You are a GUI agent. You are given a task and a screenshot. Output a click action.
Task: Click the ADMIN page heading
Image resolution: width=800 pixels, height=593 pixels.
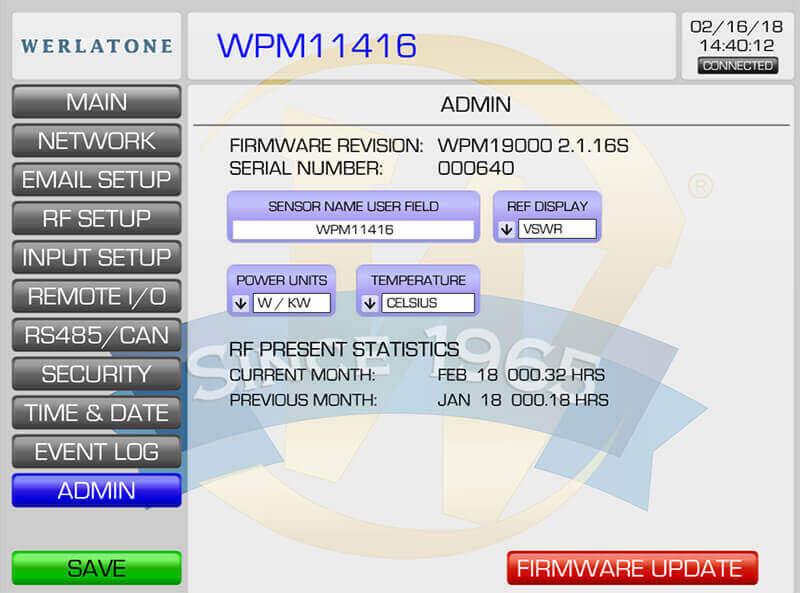[x=475, y=105]
